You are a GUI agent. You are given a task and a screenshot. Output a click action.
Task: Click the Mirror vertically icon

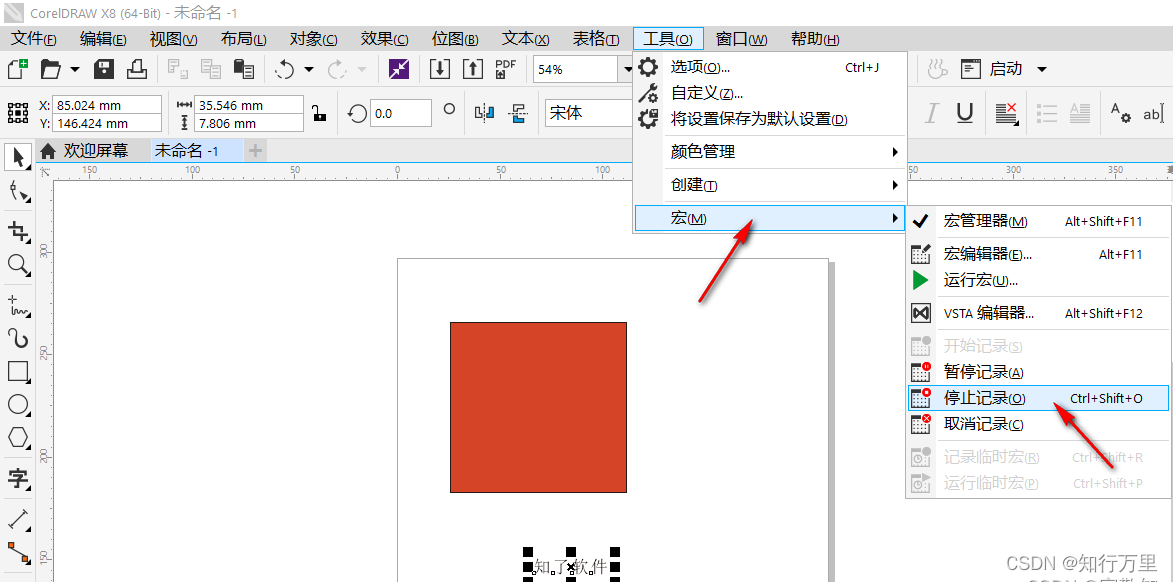point(518,114)
